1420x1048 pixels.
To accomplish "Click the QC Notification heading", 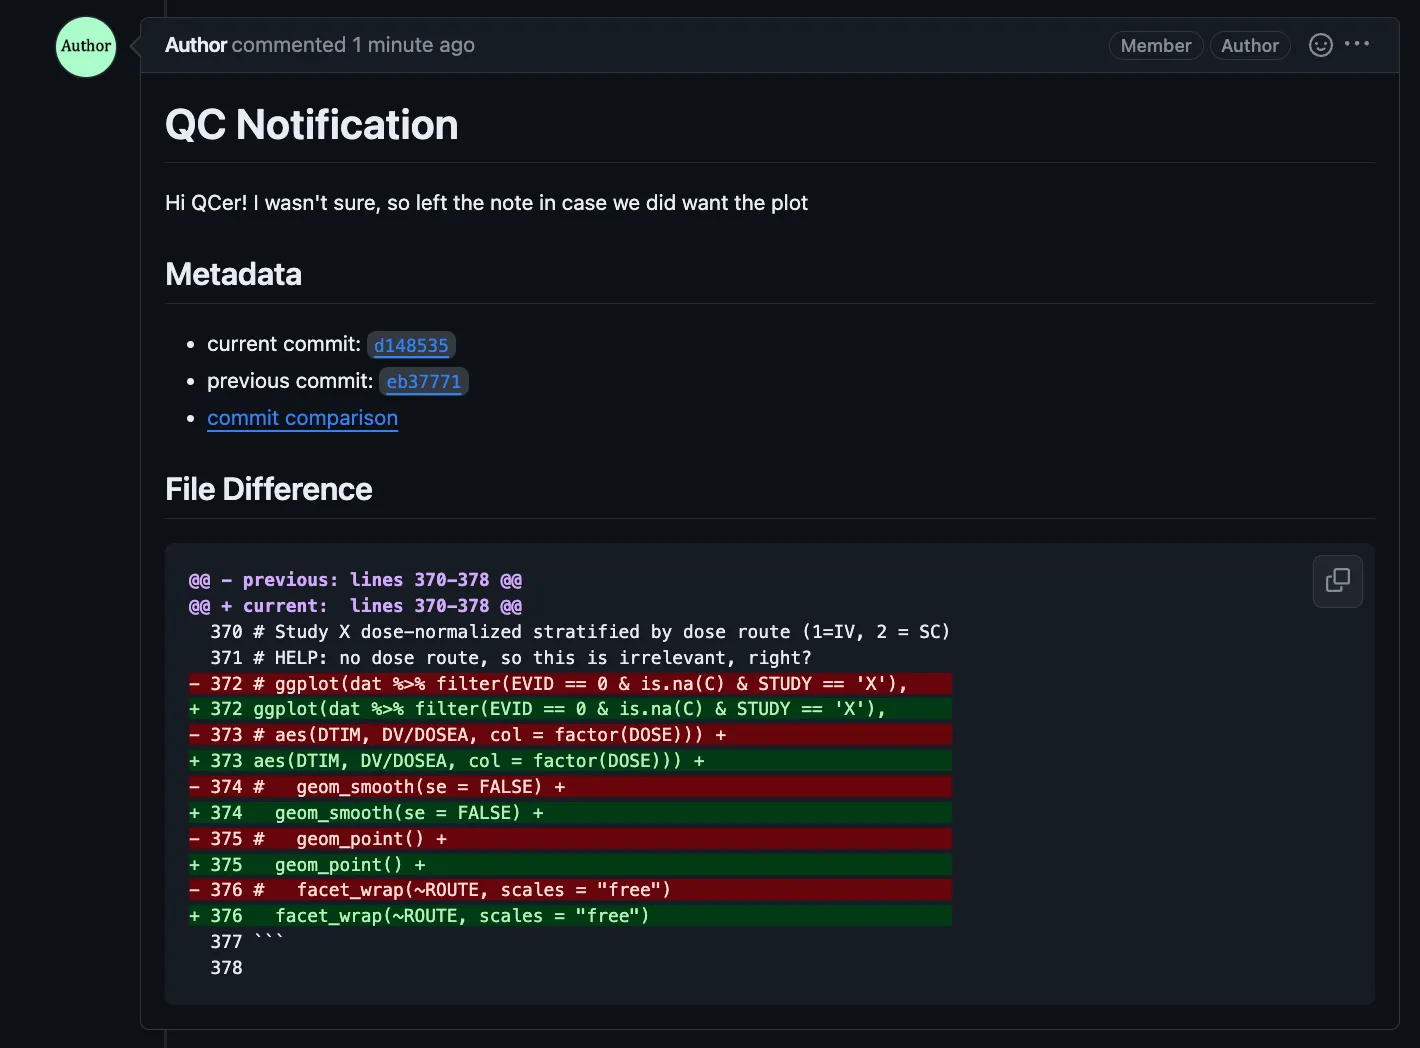I will click(311, 125).
